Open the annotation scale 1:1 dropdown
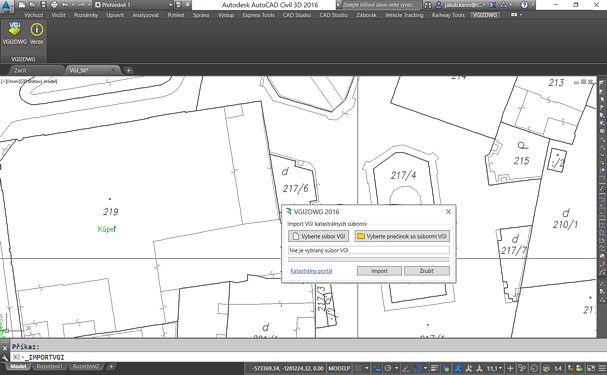 pyautogui.click(x=494, y=368)
